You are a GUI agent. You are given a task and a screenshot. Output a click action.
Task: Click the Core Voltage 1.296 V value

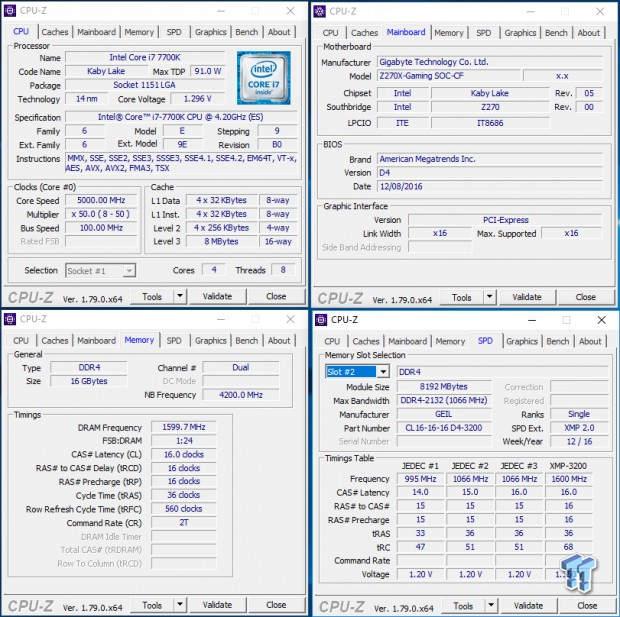click(x=198, y=98)
